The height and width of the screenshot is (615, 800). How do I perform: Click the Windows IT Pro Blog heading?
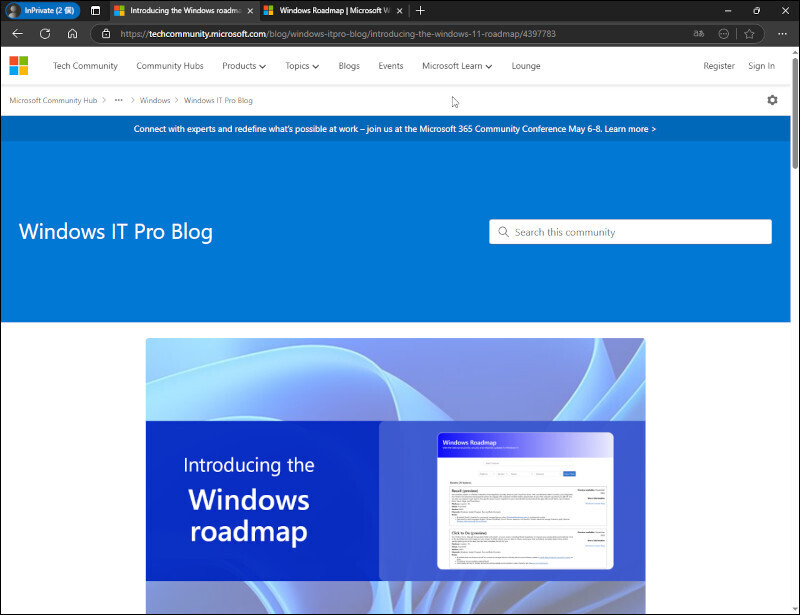116,232
